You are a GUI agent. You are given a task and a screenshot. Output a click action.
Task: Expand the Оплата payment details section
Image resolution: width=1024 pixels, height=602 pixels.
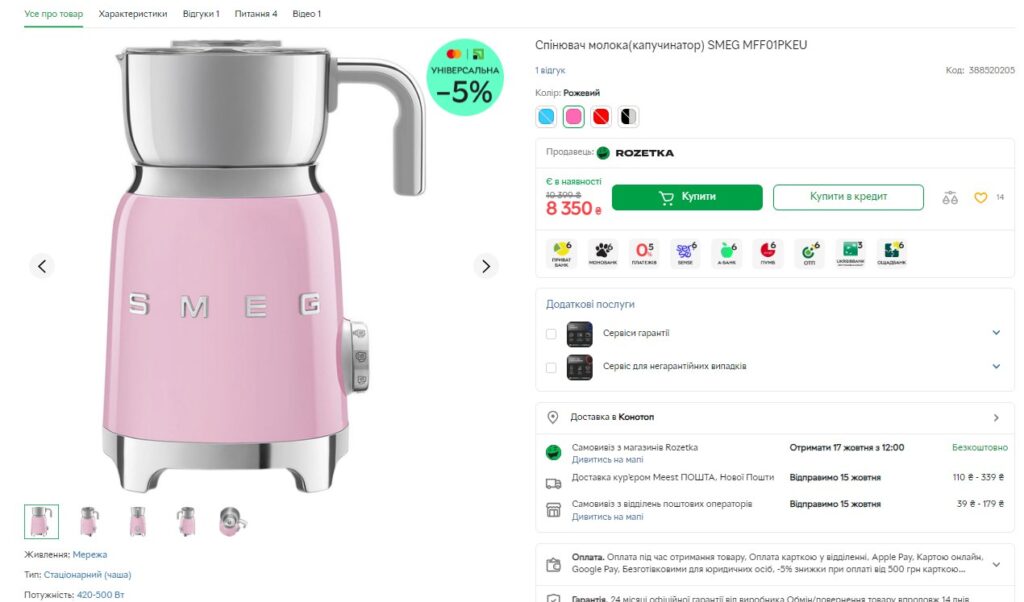pyautogui.click(x=996, y=565)
